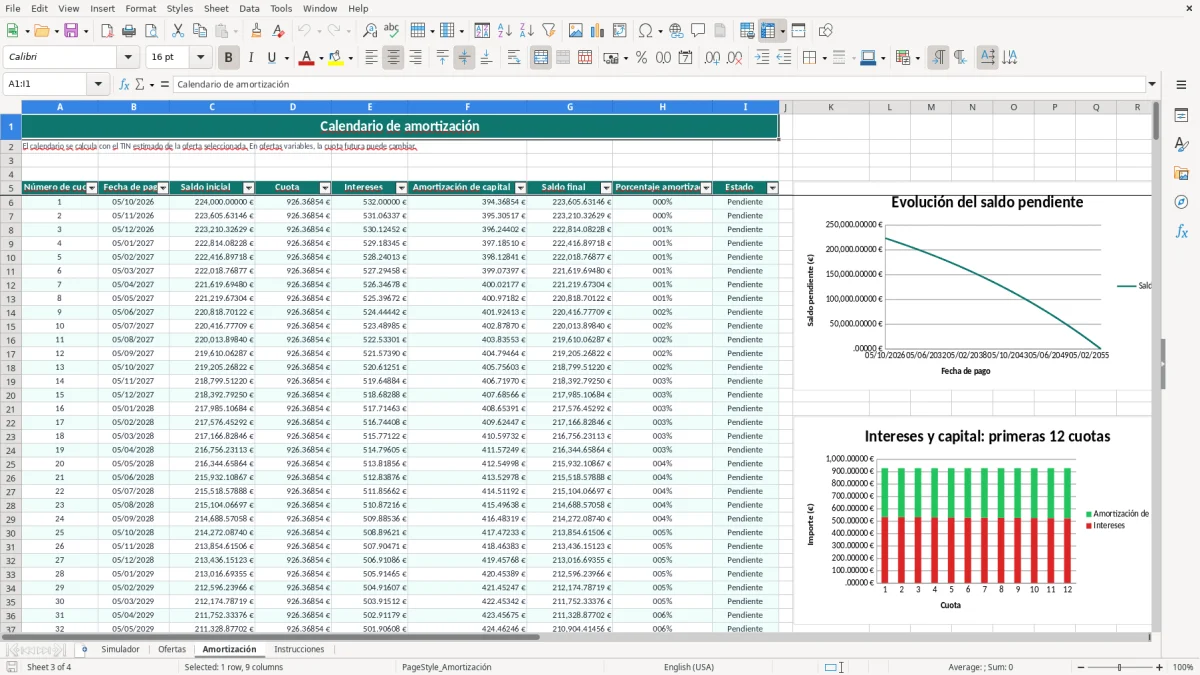This screenshot has height=675, width=1200.
Task: Click the Print icon
Action: pos(128,31)
